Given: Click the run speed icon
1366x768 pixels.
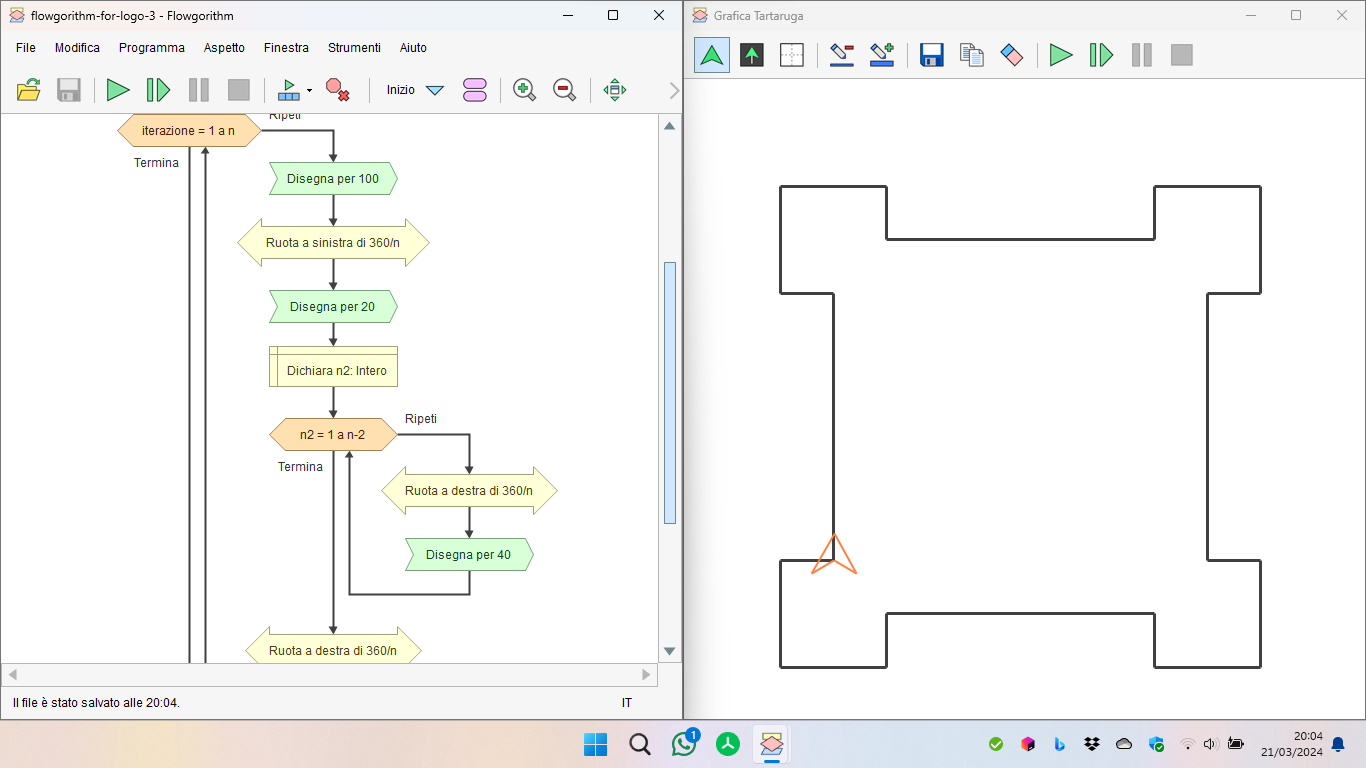Looking at the screenshot, I should point(289,90).
